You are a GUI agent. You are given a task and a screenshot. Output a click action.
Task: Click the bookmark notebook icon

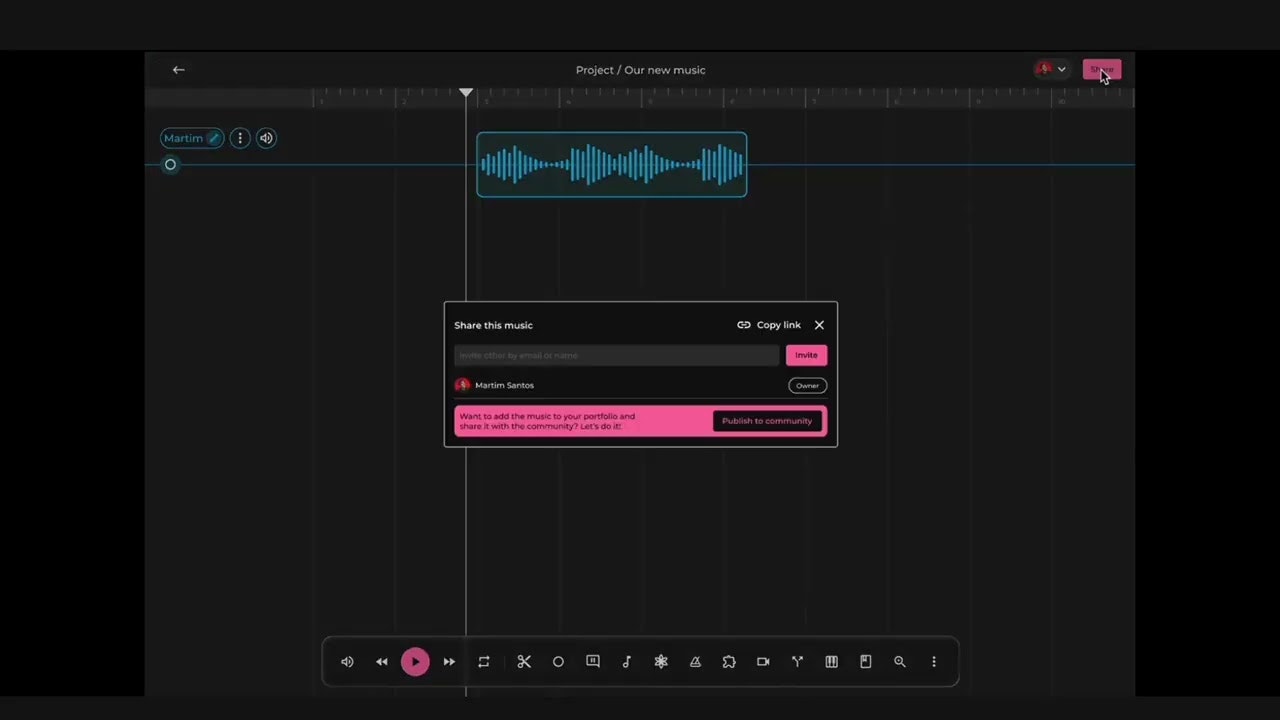point(866,662)
